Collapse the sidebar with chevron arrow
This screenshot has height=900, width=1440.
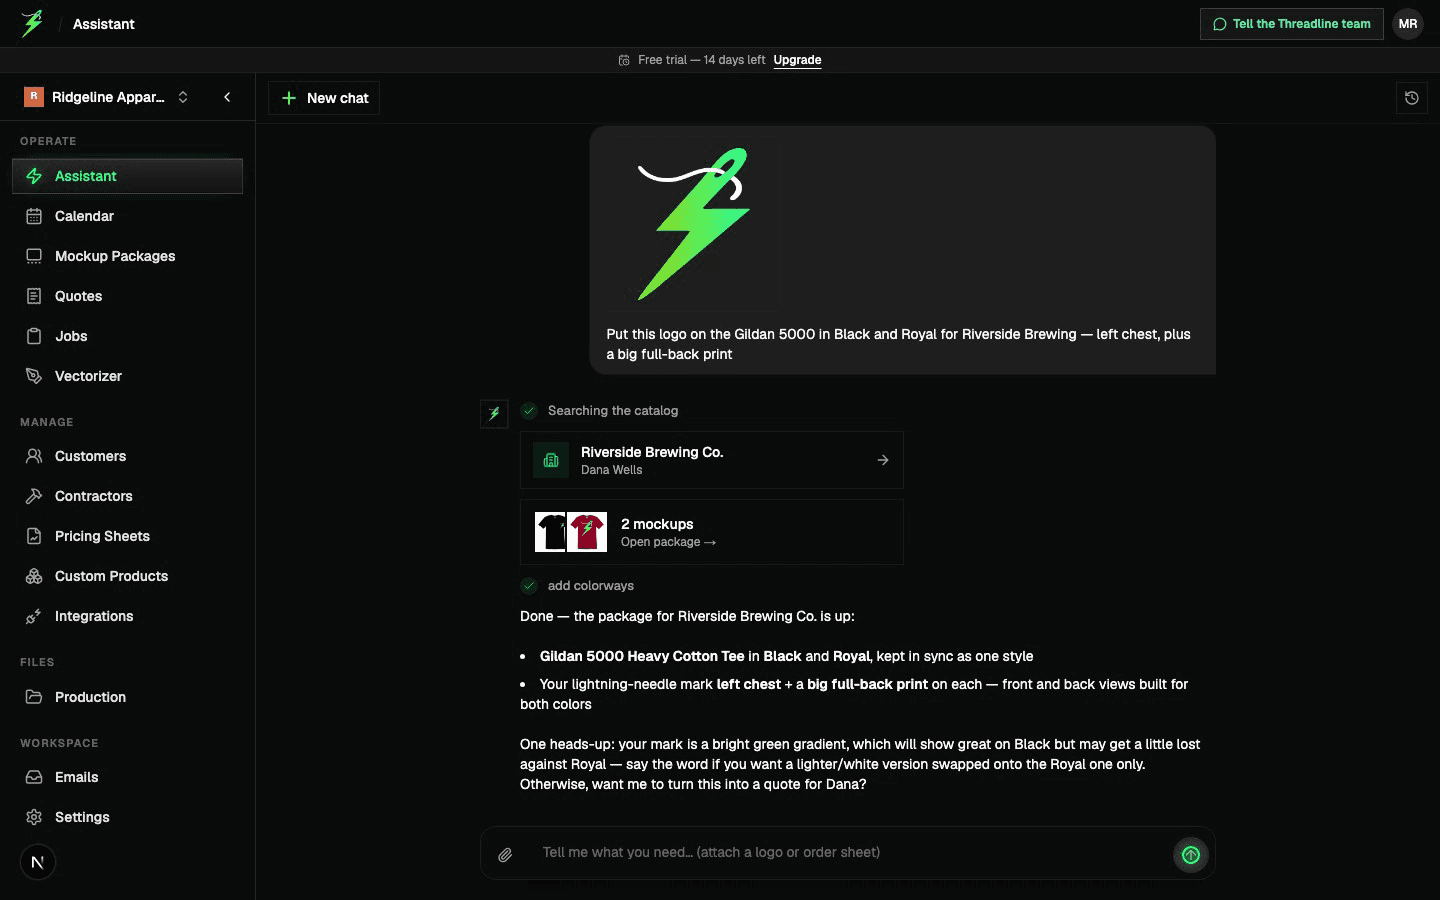[x=227, y=97]
